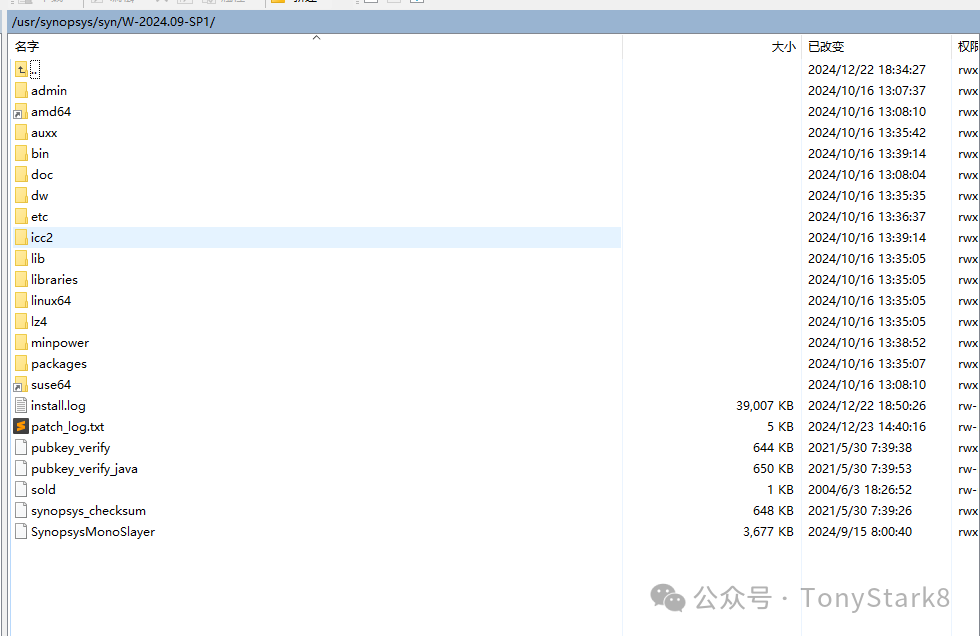Click the date 2021/5/30 7:39:26
This screenshot has width=980, height=636.
[x=860, y=511]
